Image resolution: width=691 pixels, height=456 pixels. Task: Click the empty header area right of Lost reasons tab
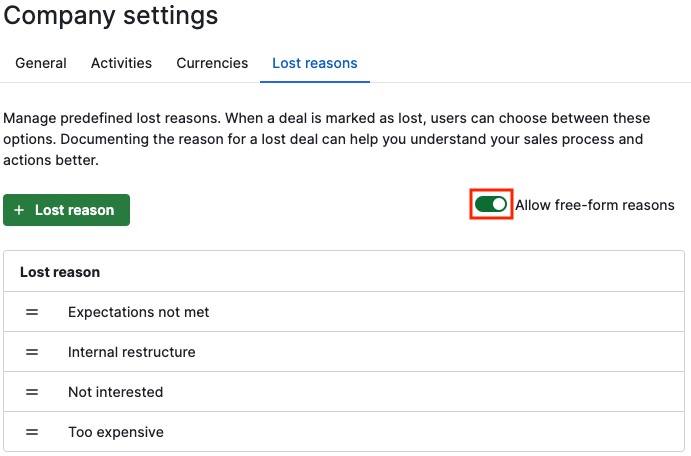point(529,63)
